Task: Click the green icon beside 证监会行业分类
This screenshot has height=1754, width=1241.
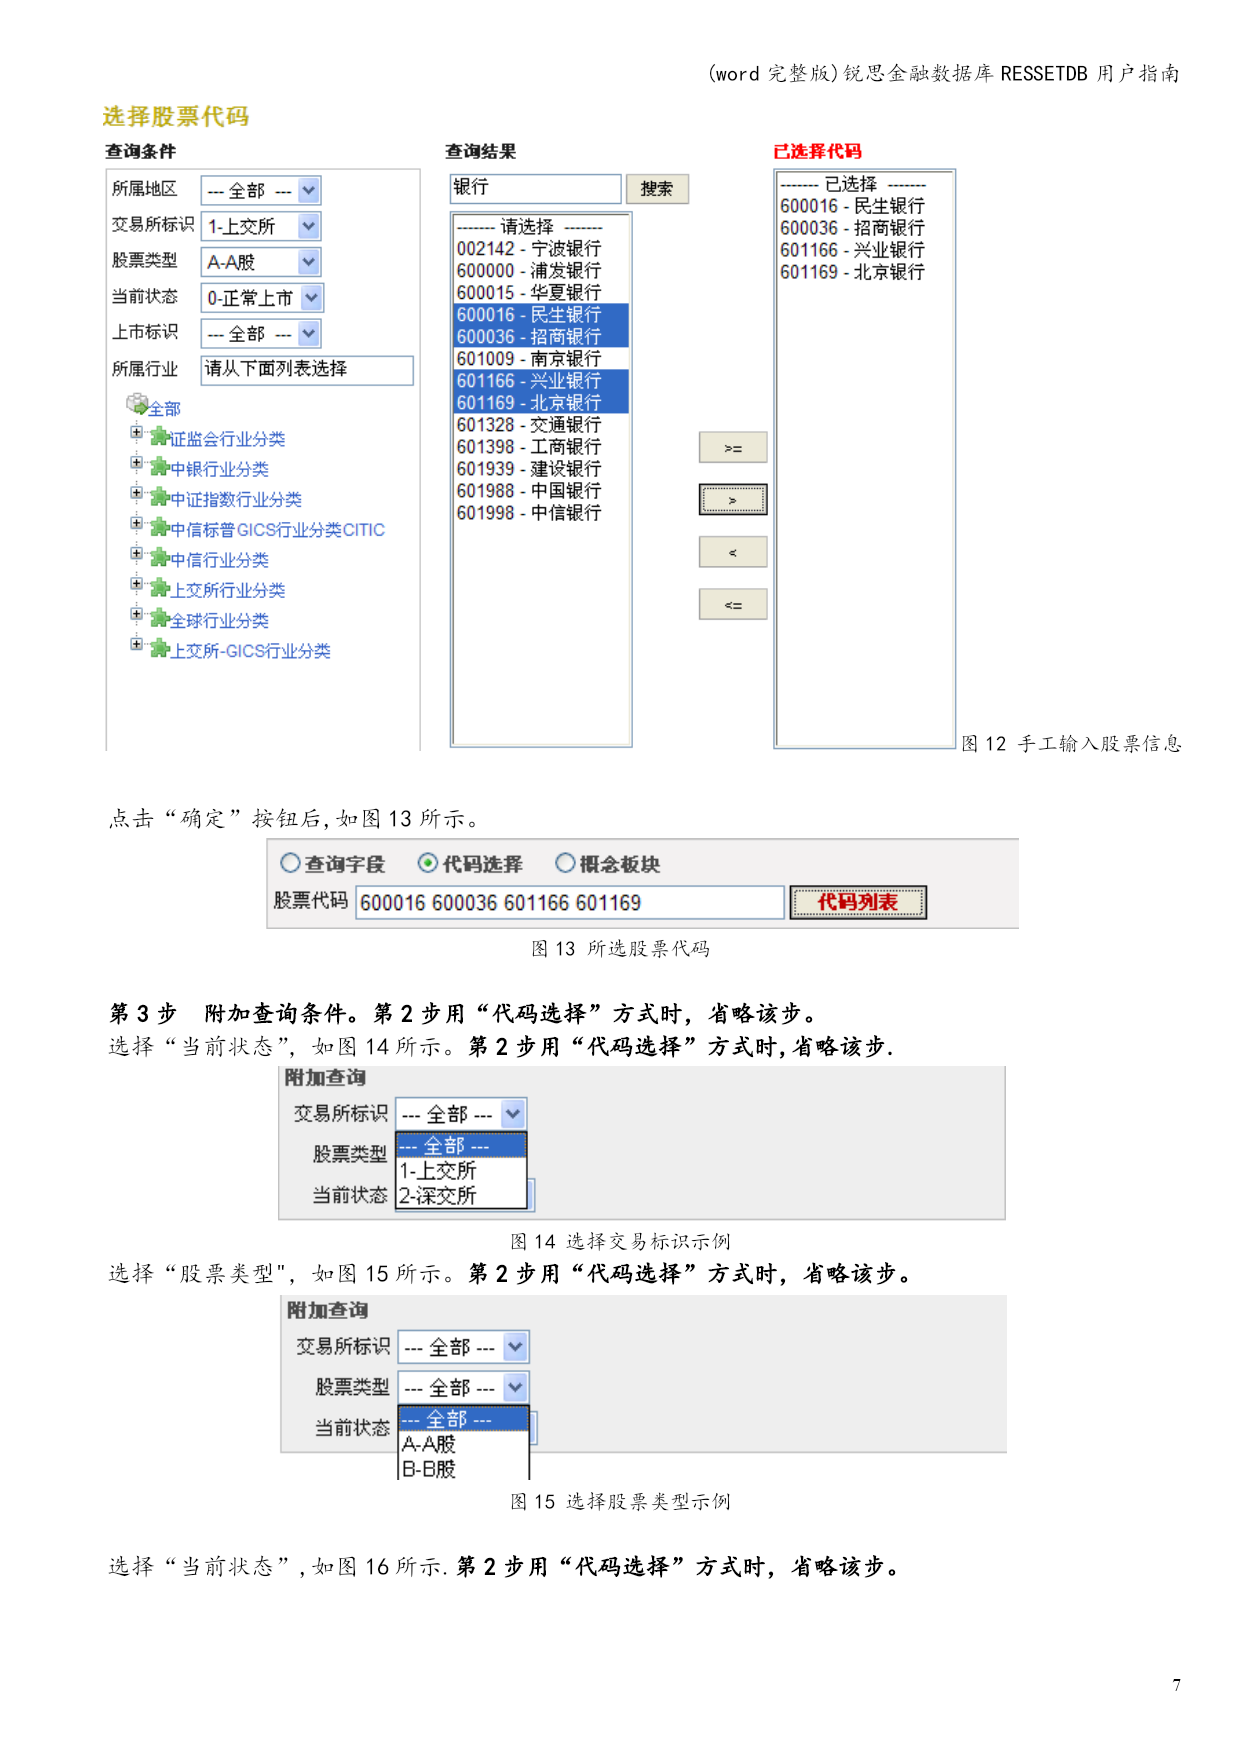Action: 159,437
